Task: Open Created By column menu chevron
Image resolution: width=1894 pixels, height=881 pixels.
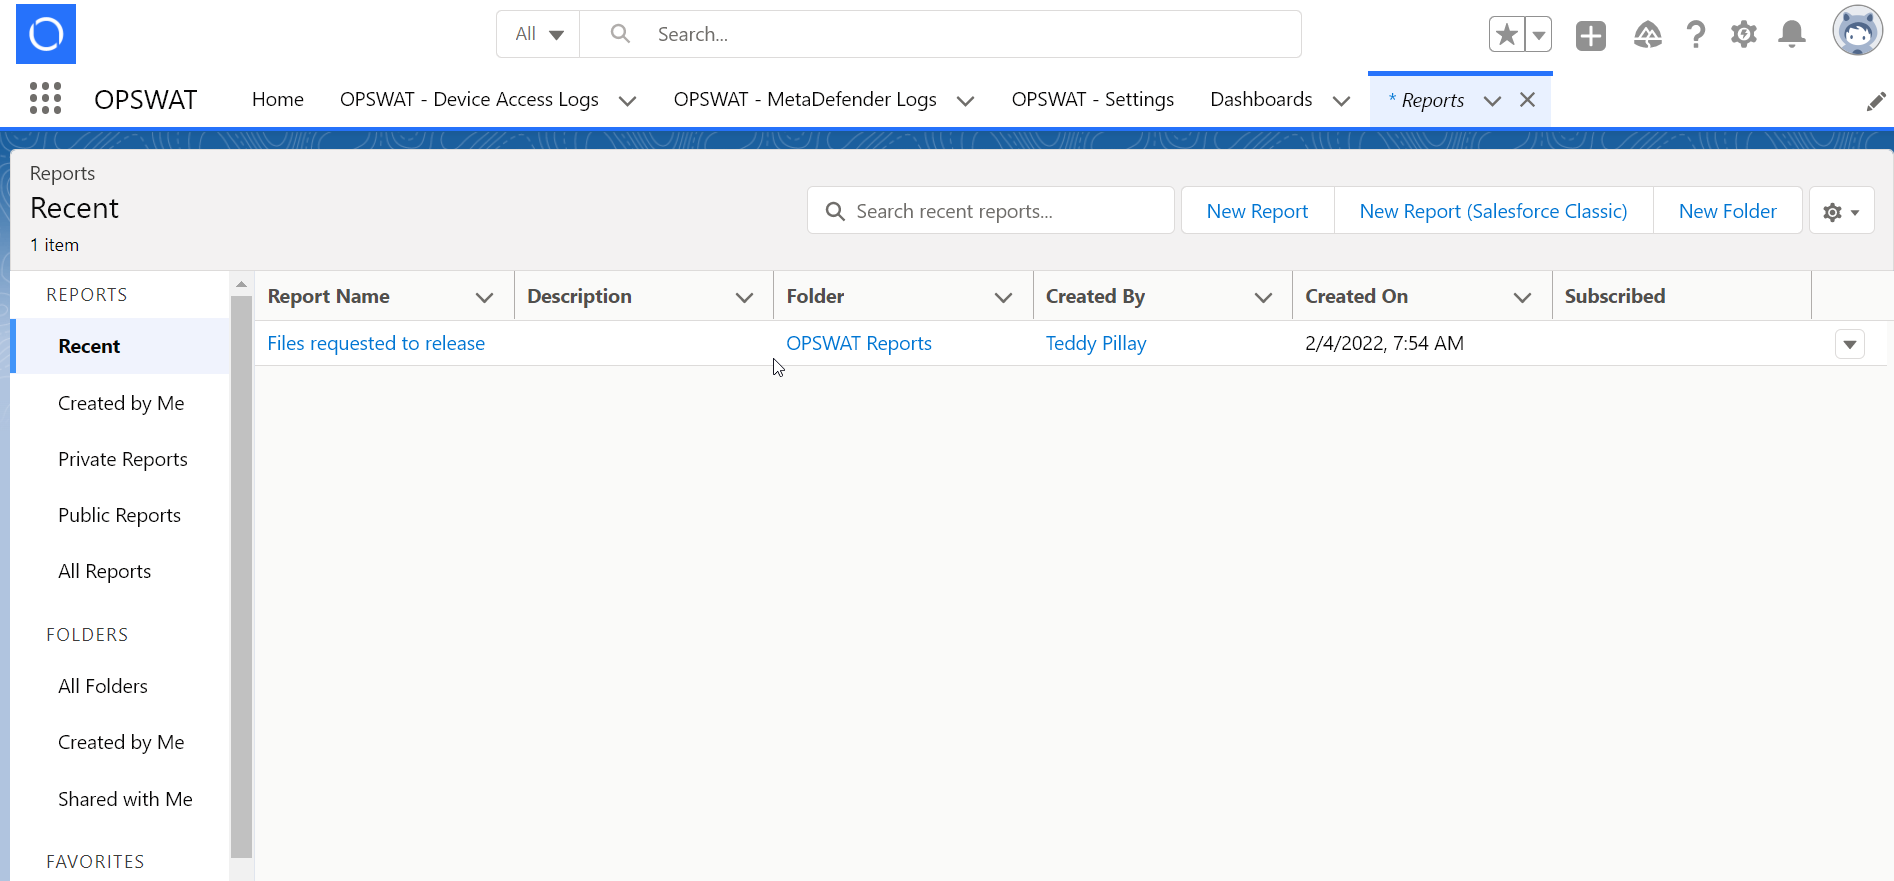Action: (1263, 297)
